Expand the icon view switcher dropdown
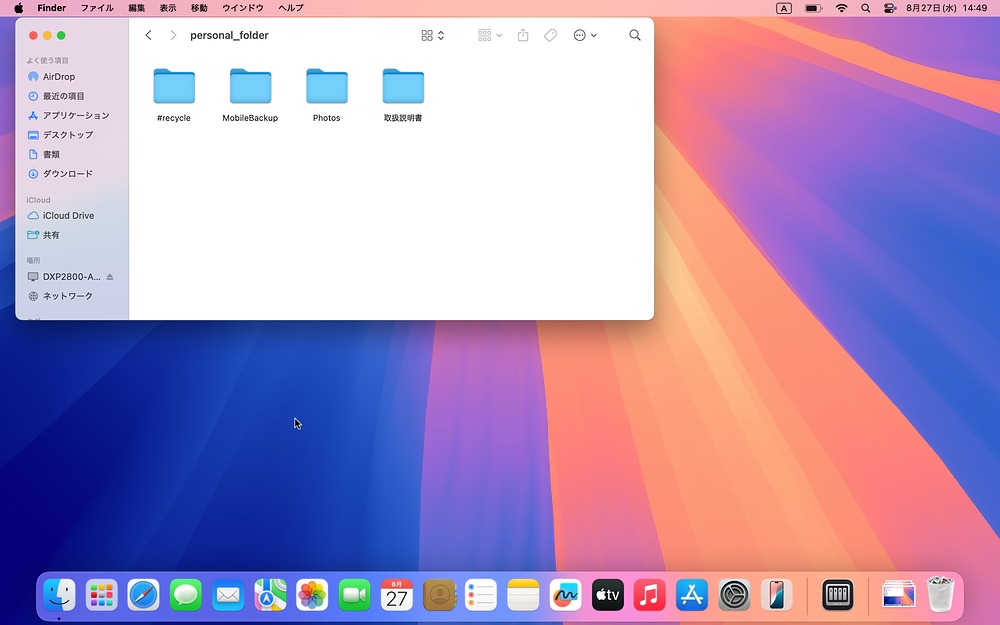The width and height of the screenshot is (1000, 625). [x=433, y=35]
